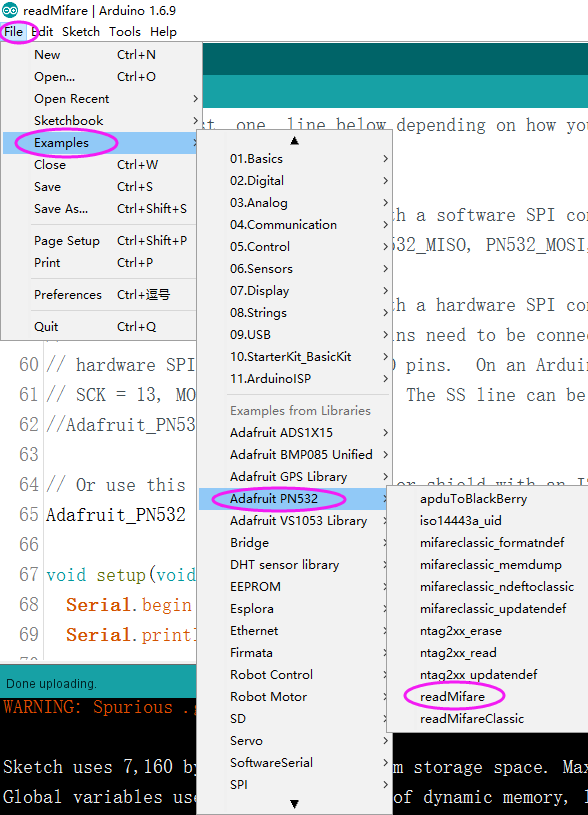The image size is (588, 815).
Task: Open the readMifare example
Action: click(x=488, y=696)
